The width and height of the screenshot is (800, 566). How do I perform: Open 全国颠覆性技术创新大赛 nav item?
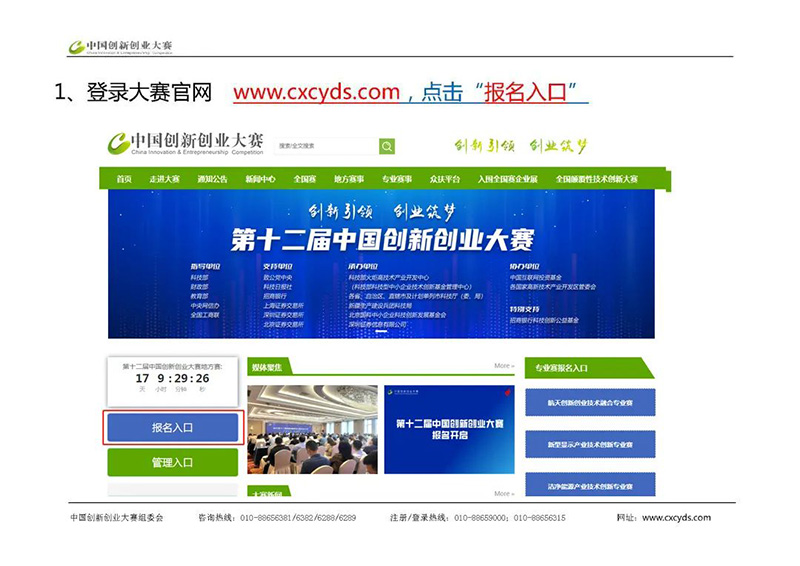tap(596, 179)
